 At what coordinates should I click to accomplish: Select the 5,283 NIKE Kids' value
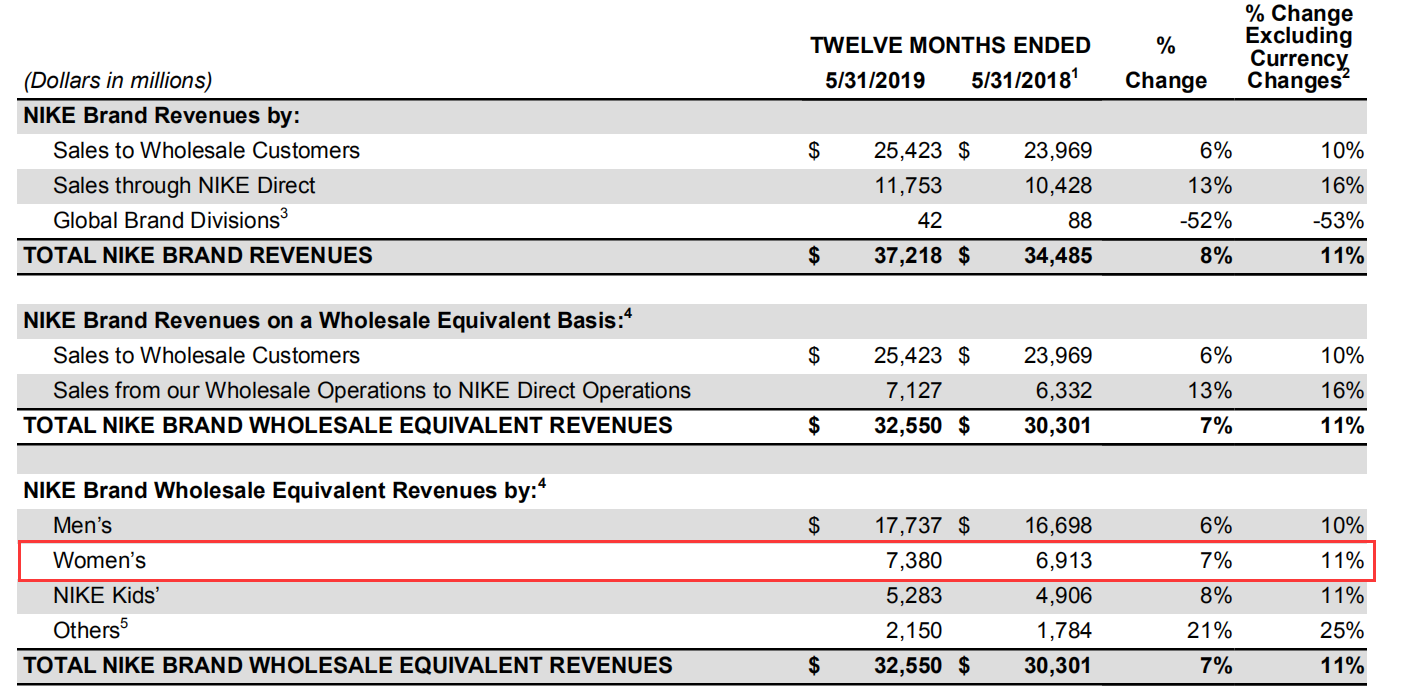pos(914,596)
